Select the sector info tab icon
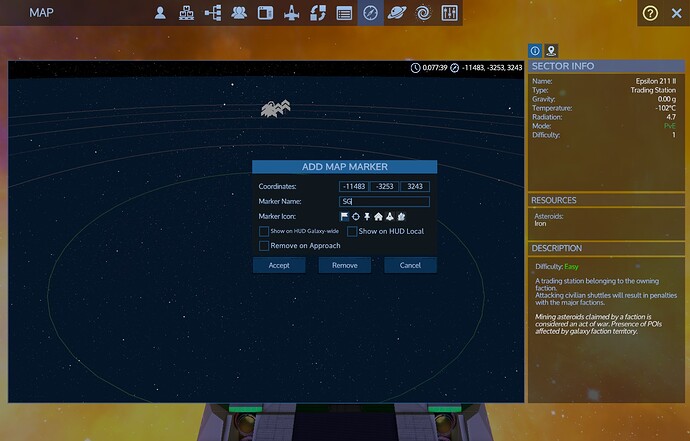The image size is (690, 441). point(535,50)
